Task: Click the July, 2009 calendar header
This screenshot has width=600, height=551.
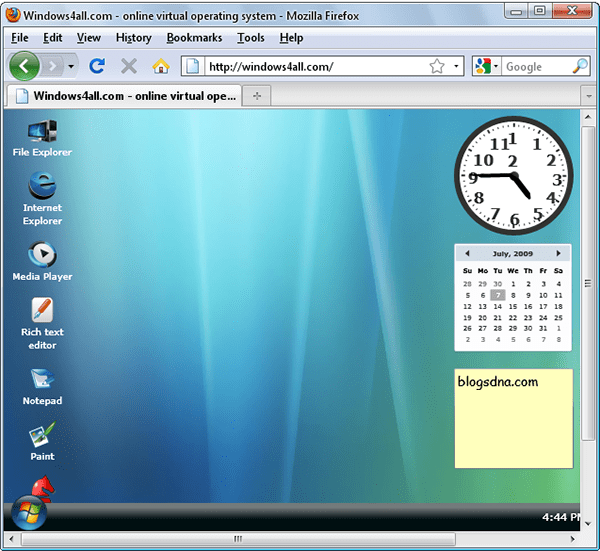Action: tap(512, 253)
